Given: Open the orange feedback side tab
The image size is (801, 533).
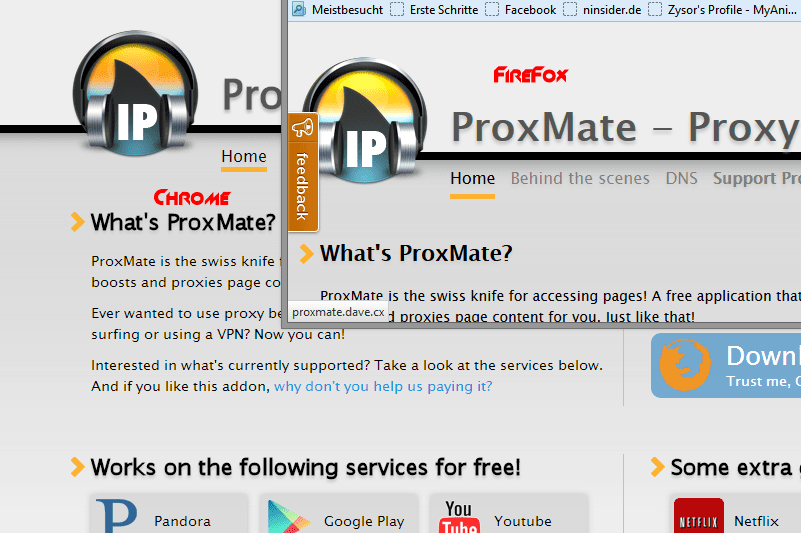Looking at the screenshot, I should click(x=303, y=172).
